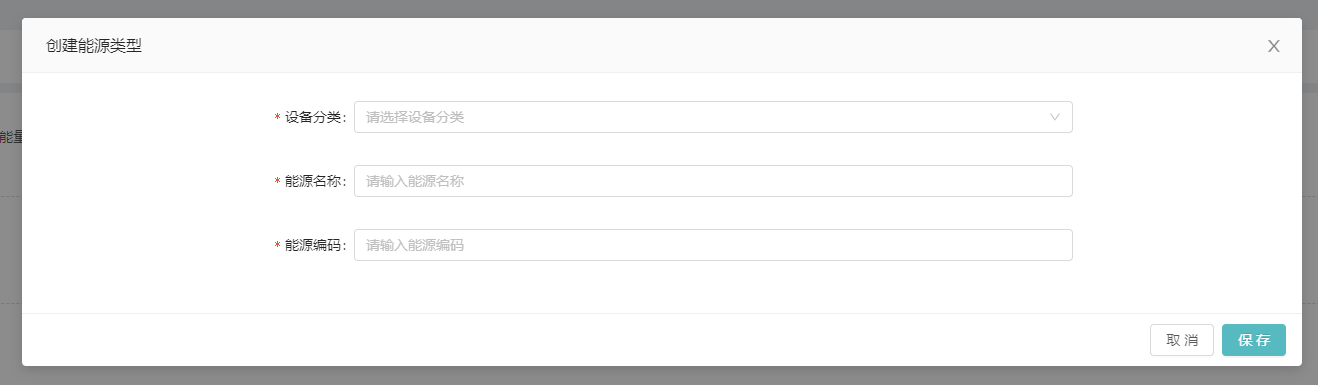
Task: Click the blank dialog body below 能源编码
Action: point(660,288)
